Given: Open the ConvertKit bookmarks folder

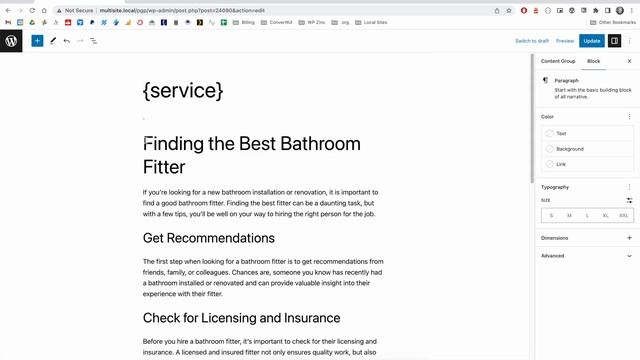Looking at the screenshot, I should pos(277,22).
